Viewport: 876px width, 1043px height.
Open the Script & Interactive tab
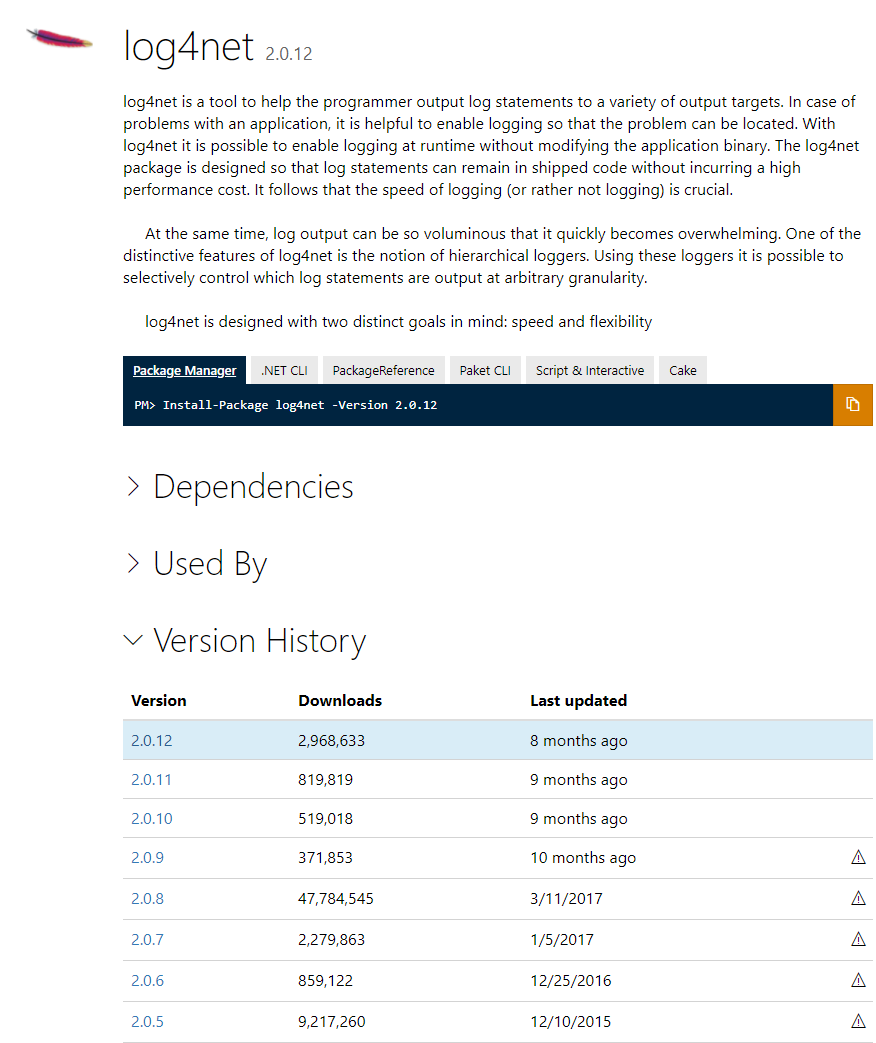589,370
